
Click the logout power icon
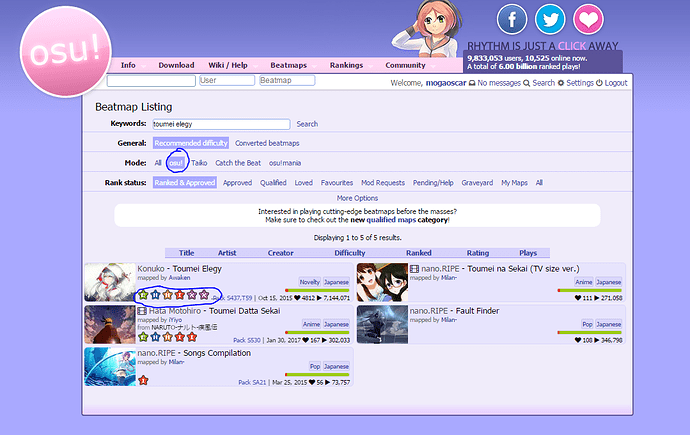[599, 83]
